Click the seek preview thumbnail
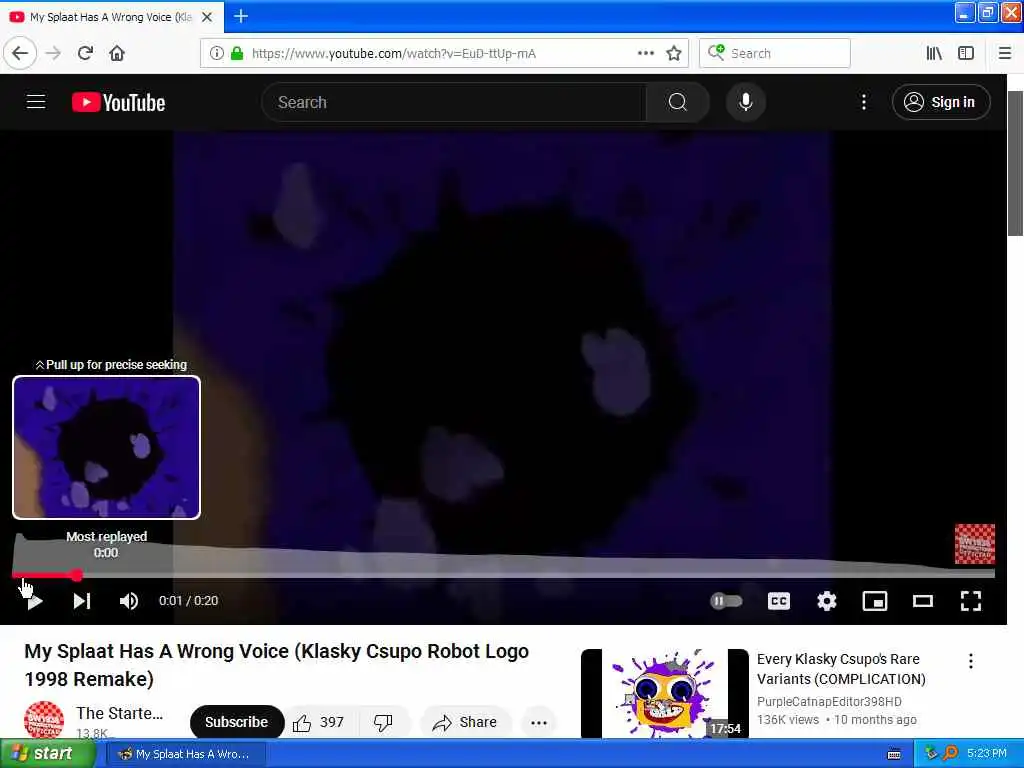This screenshot has width=1024, height=768. [106, 447]
